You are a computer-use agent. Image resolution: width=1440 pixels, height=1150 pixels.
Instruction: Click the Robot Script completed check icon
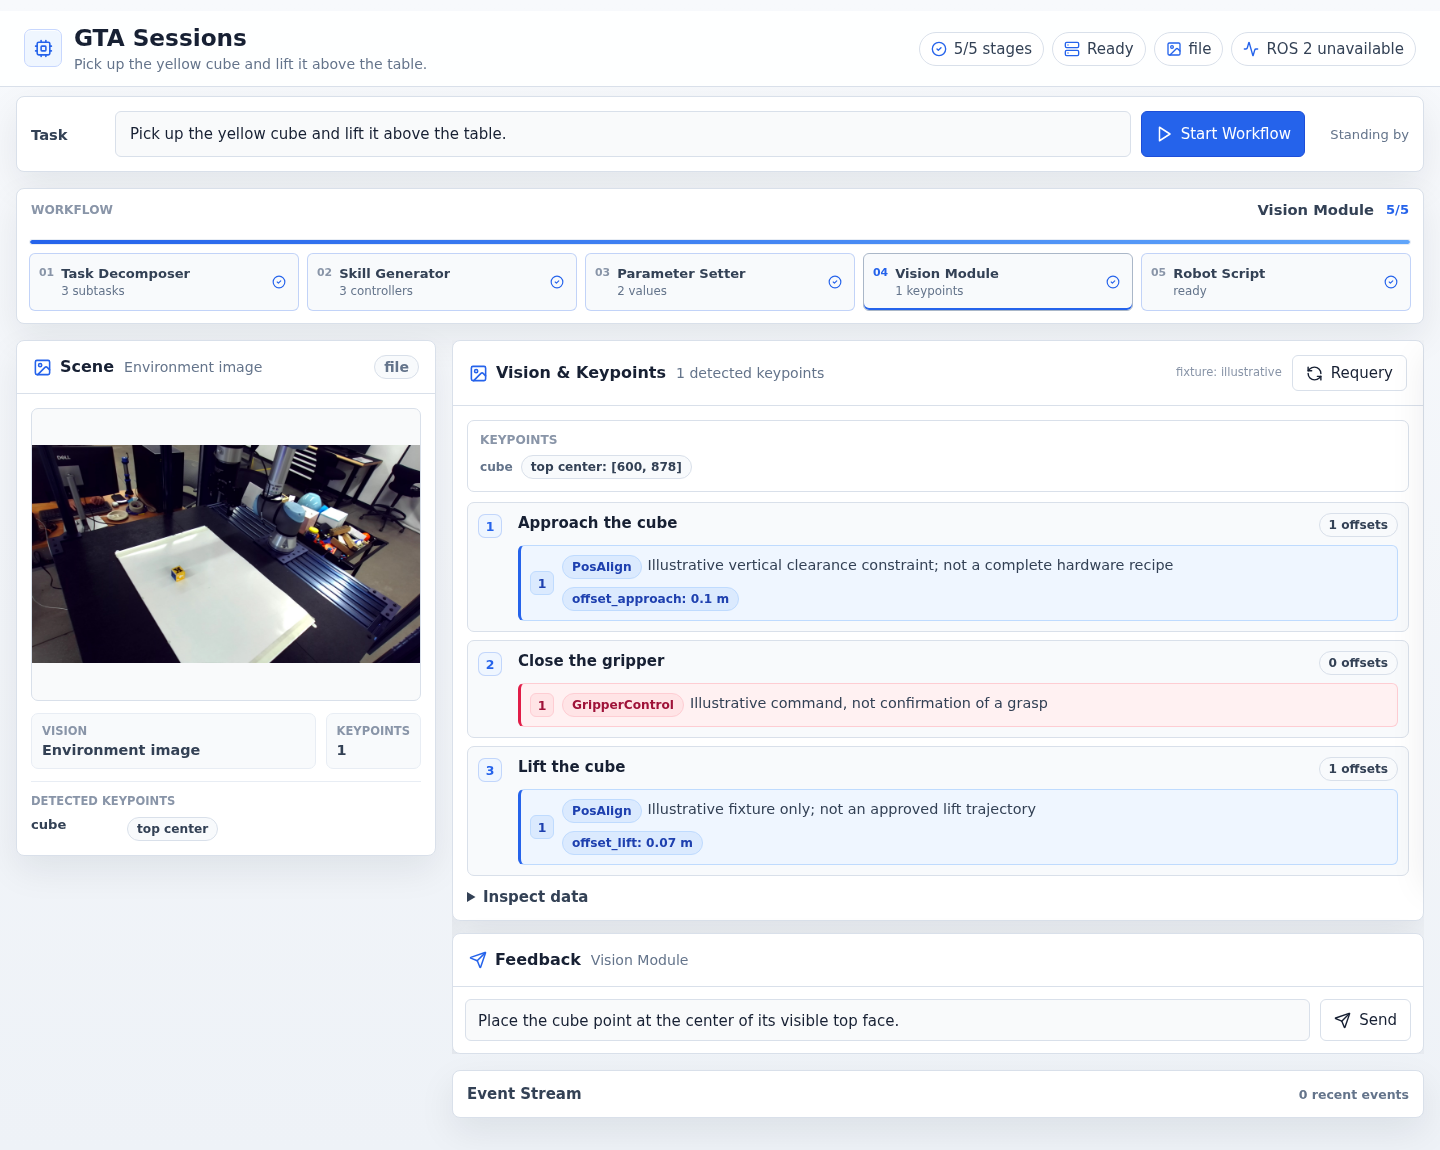[1391, 282]
